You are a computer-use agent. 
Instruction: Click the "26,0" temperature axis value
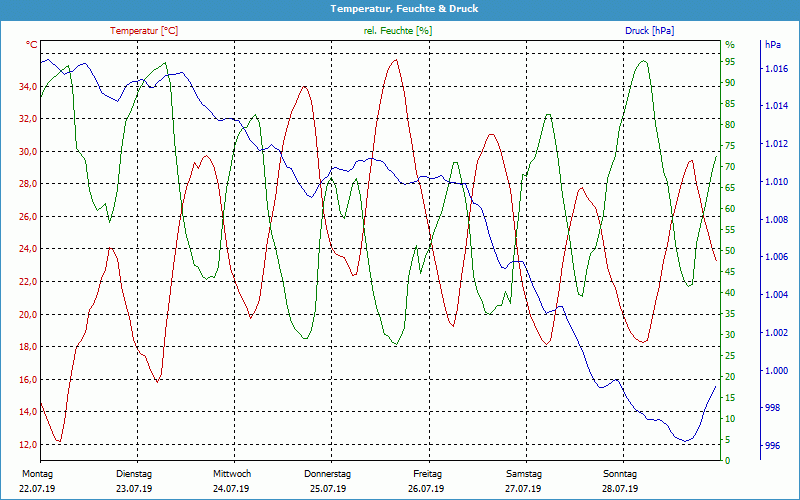(x=28, y=217)
